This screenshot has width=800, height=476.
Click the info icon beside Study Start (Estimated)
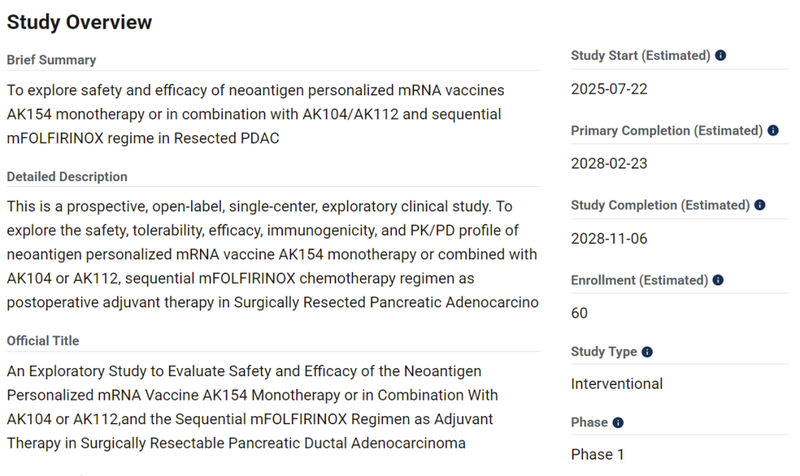pyautogui.click(x=721, y=56)
